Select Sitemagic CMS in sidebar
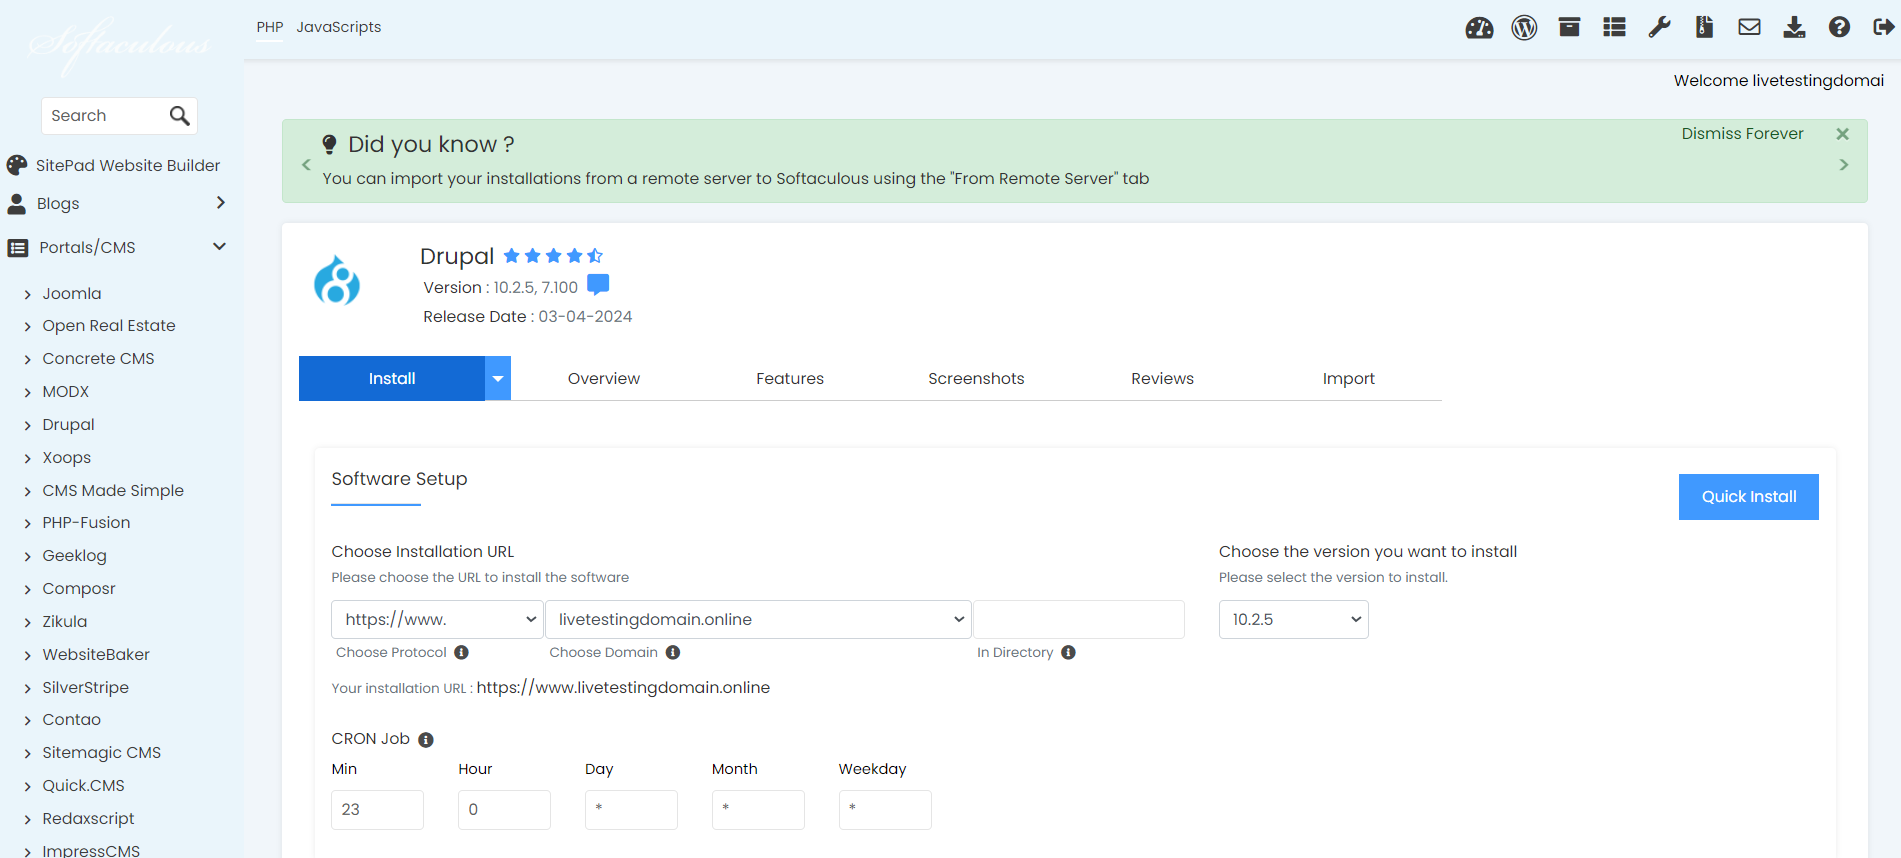Image resolution: width=1901 pixels, height=858 pixels. [102, 753]
